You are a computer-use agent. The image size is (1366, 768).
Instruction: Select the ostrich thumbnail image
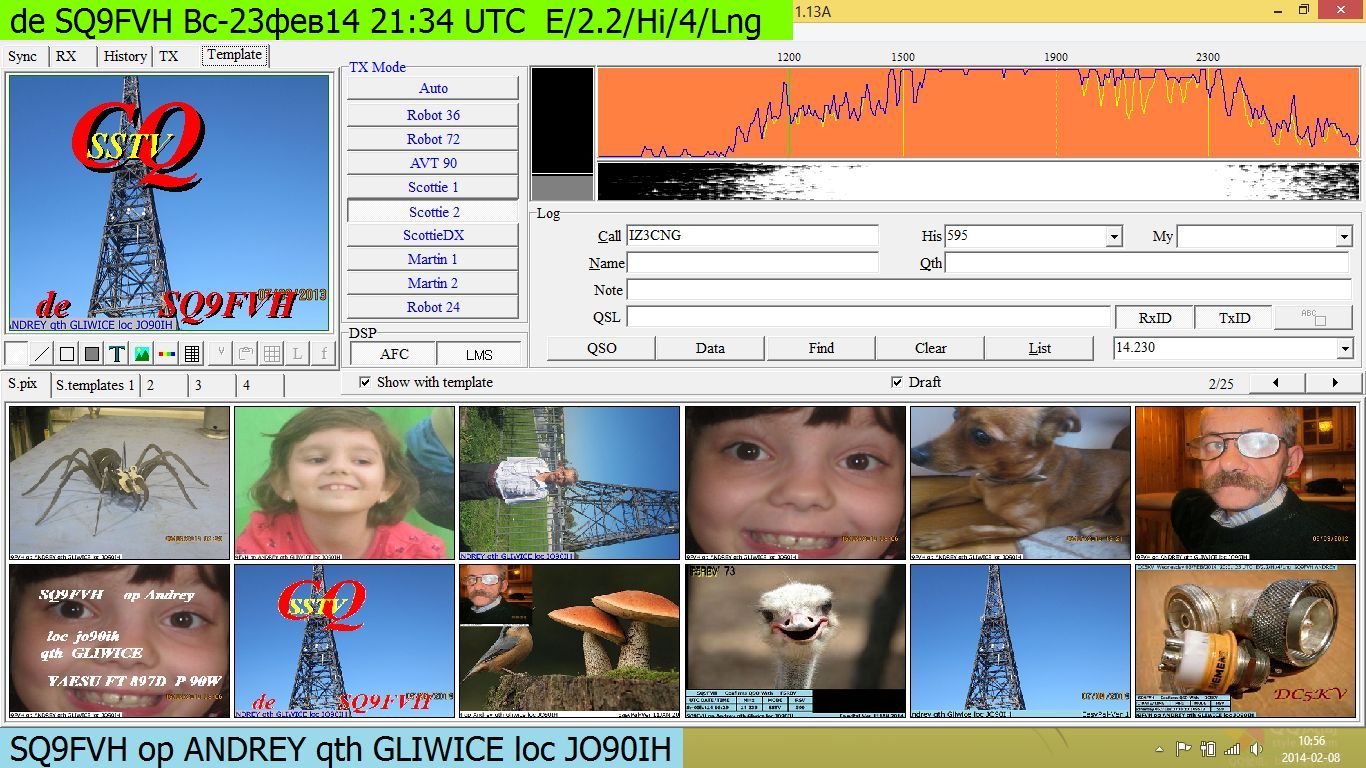795,640
